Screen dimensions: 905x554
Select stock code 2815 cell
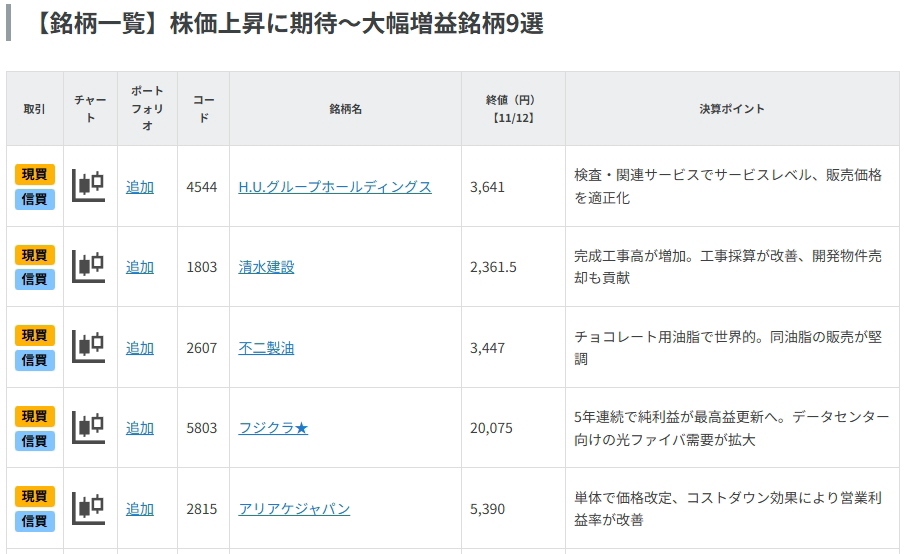[201, 509]
